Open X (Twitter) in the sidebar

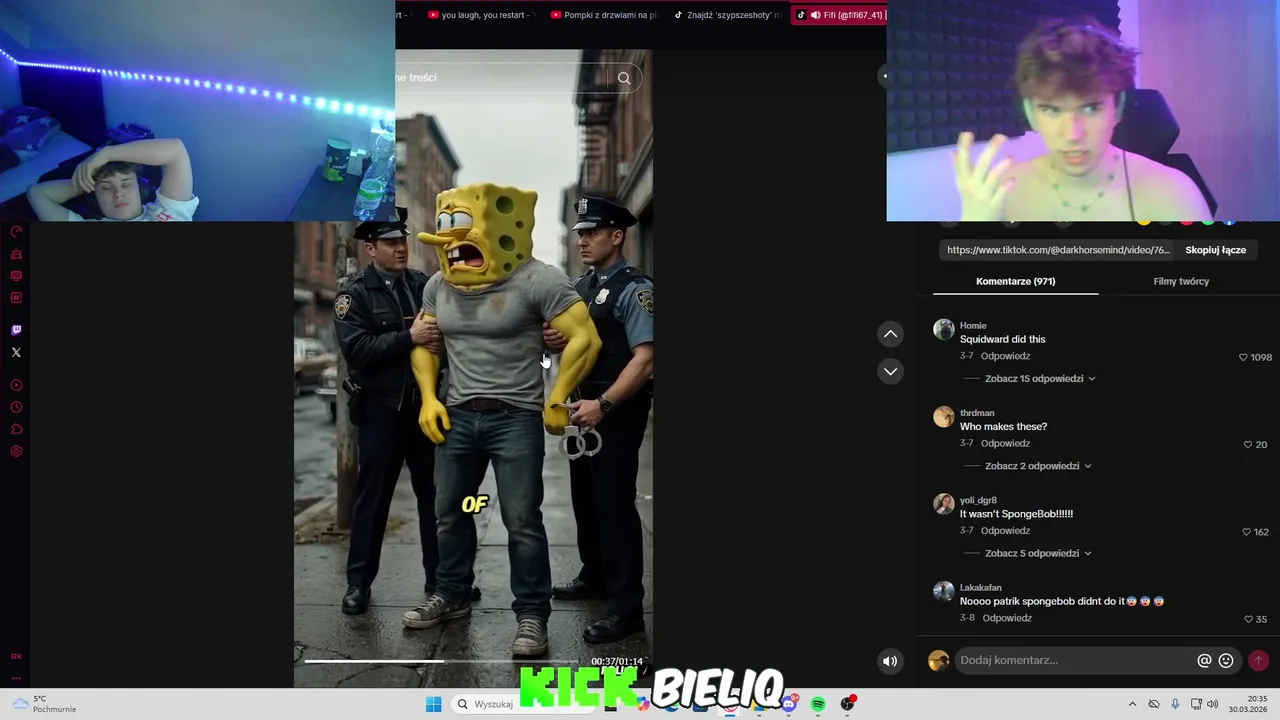click(16, 352)
